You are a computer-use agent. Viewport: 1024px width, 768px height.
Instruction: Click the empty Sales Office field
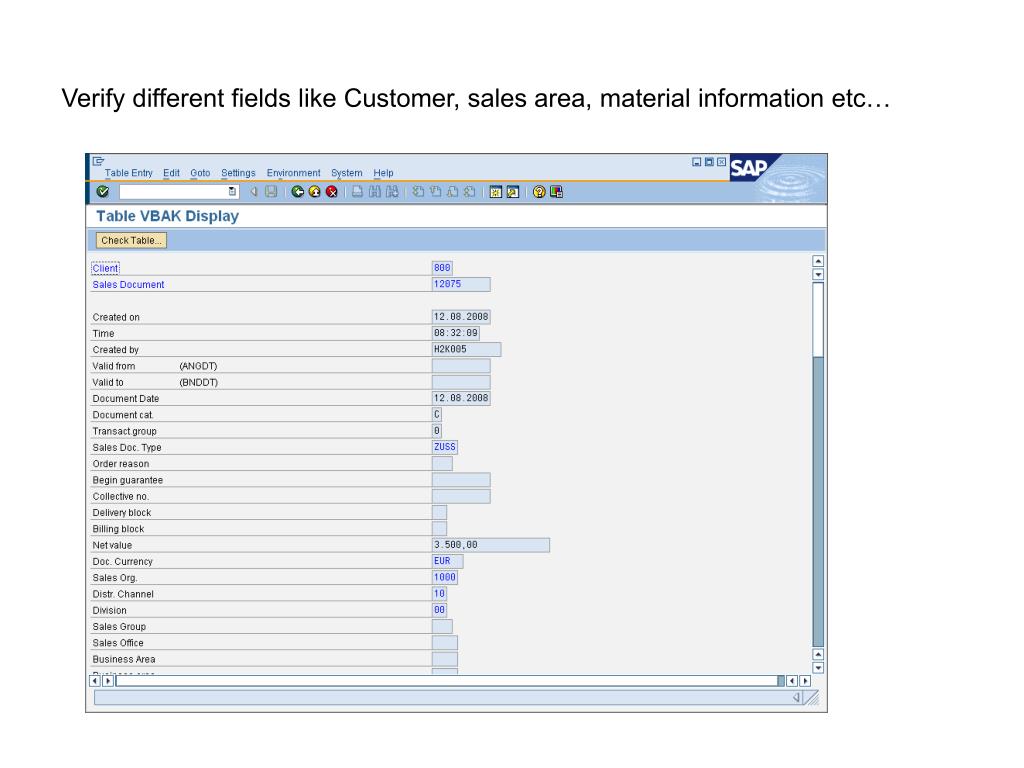click(445, 643)
